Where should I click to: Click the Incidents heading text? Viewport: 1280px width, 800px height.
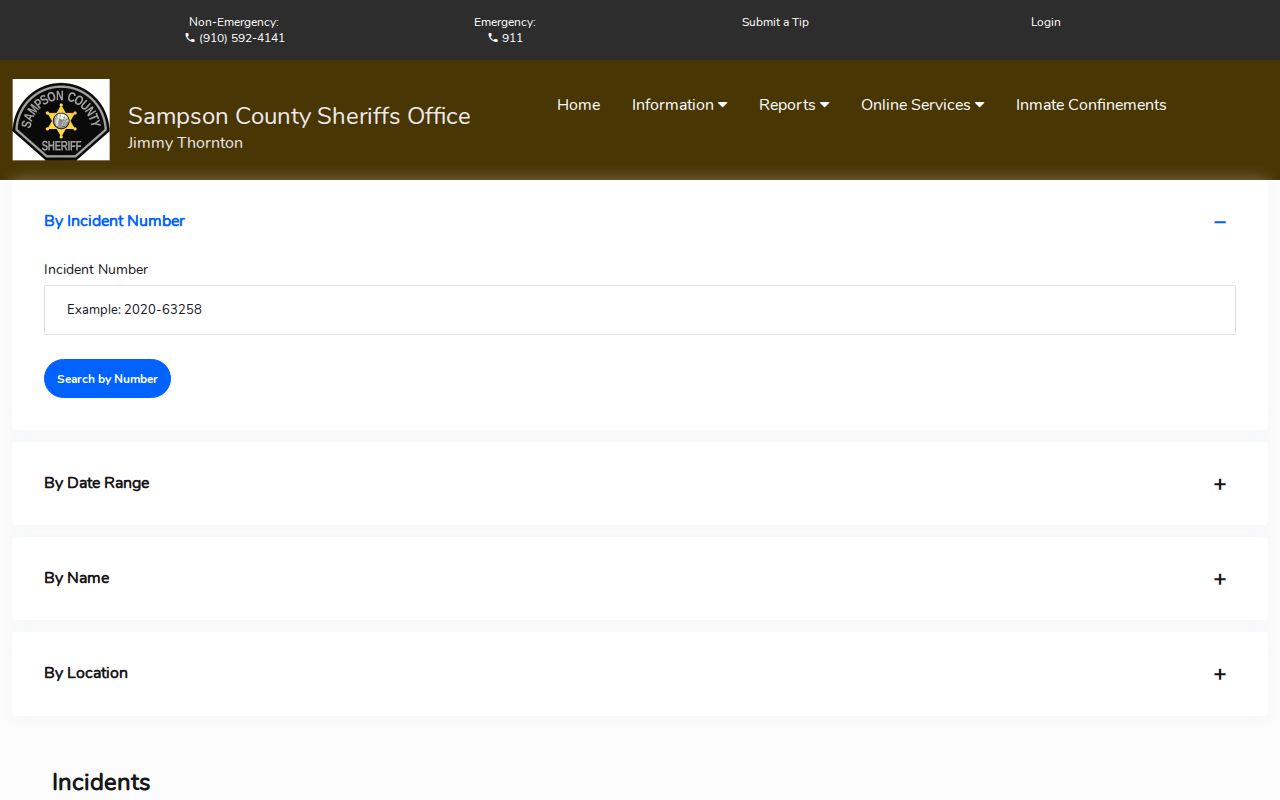coord(101,782)
